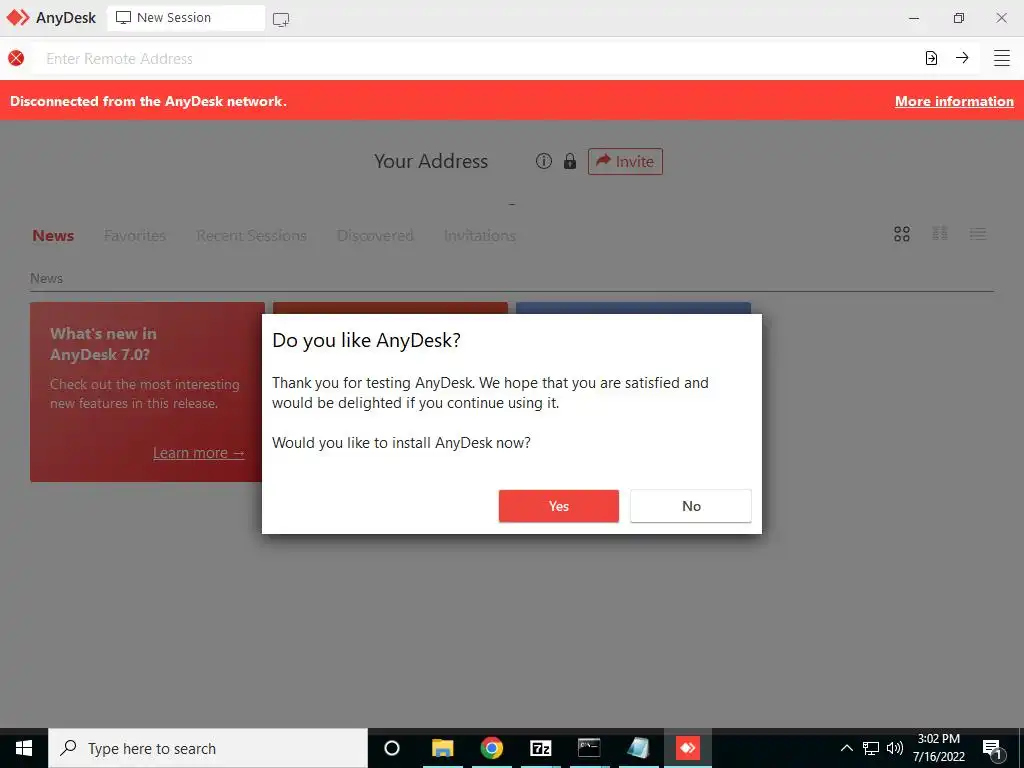Screen dimensions: 1024x768
Task: Open network status tray icon
Action: tap(871, 748)
